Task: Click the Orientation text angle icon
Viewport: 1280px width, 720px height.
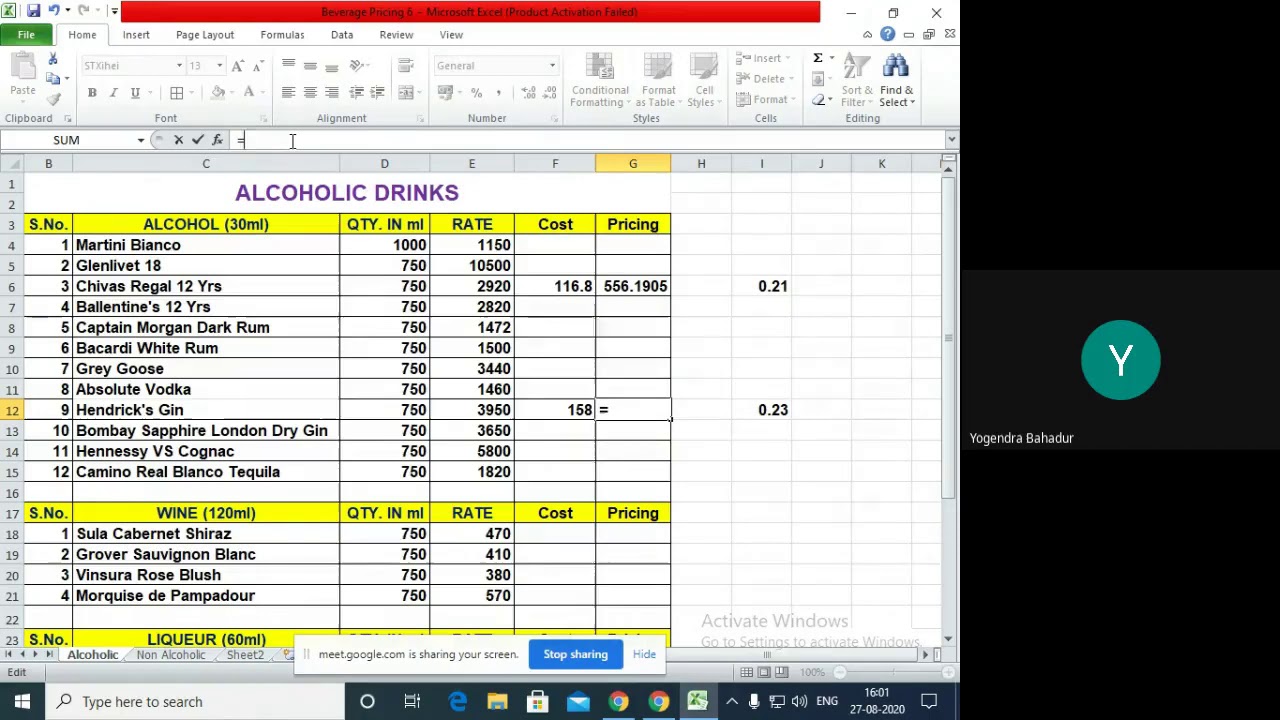Action: (358, 66)
